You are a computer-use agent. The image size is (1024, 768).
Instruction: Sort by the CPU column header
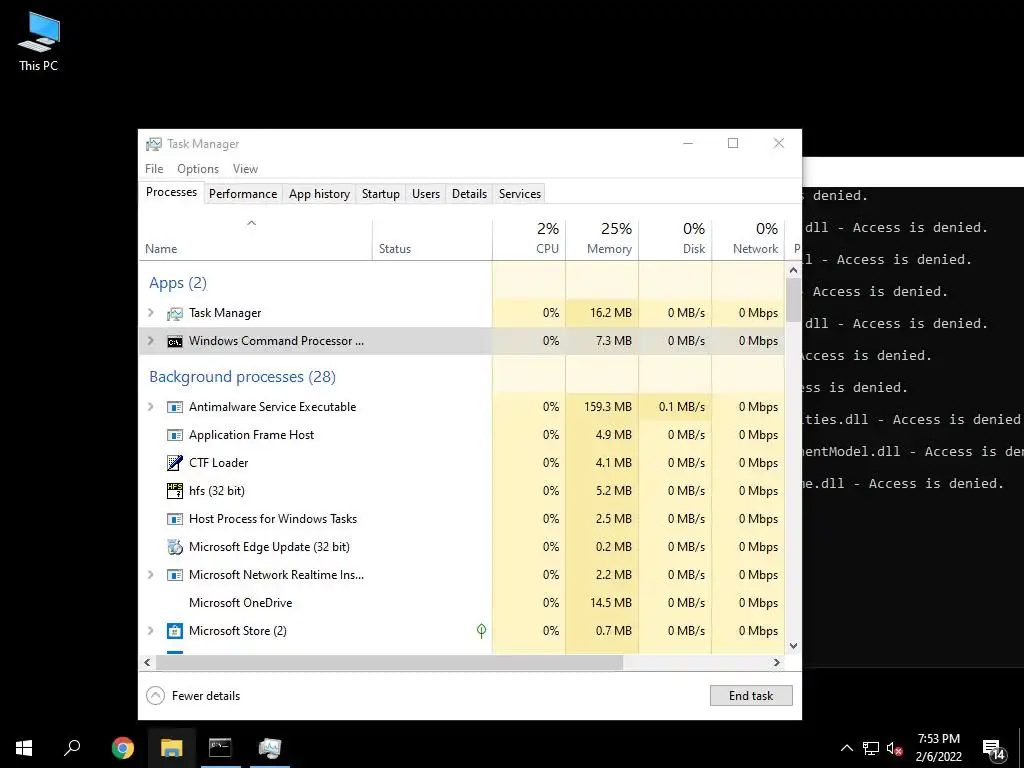pos(529,240)
